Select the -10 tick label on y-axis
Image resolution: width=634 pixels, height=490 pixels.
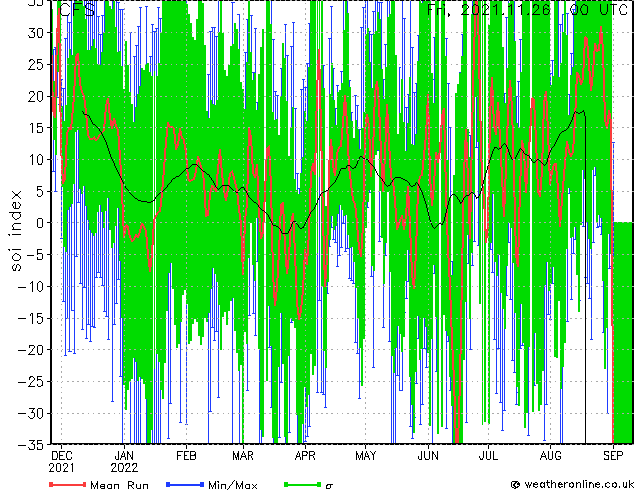[x=30, y=287]
